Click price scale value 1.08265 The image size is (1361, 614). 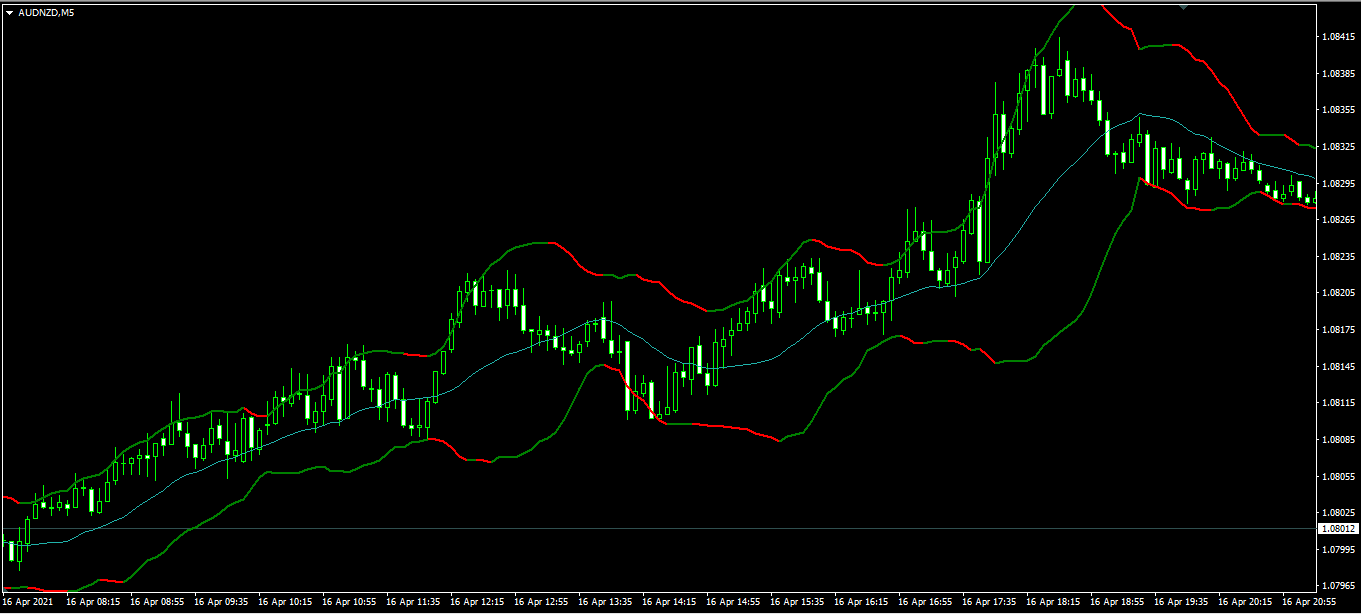[x=1338, y=220]
